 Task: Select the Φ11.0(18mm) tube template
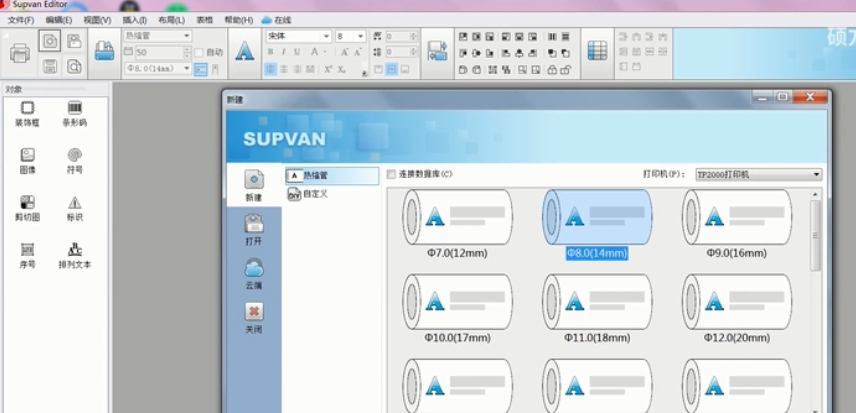597,308
